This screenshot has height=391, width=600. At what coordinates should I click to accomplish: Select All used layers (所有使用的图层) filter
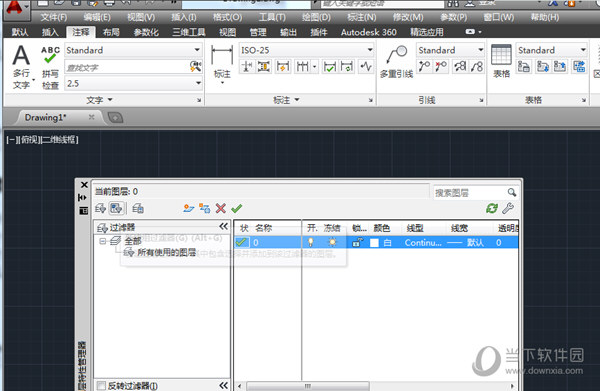point(167,253)
